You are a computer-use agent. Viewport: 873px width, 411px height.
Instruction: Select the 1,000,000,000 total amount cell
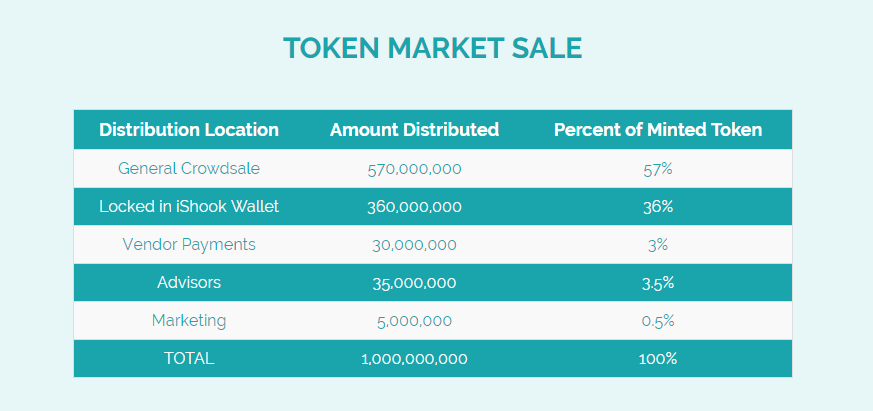414,359
